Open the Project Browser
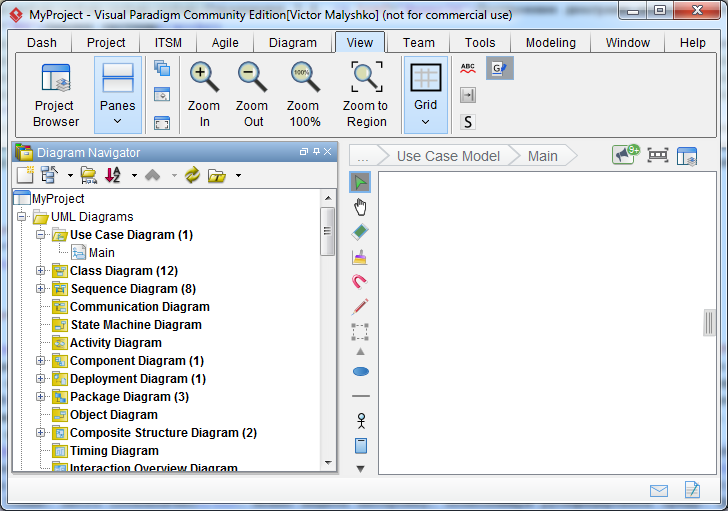Viewport: 728px width, 511px height. pyautogui.click(x=56, y=95)
